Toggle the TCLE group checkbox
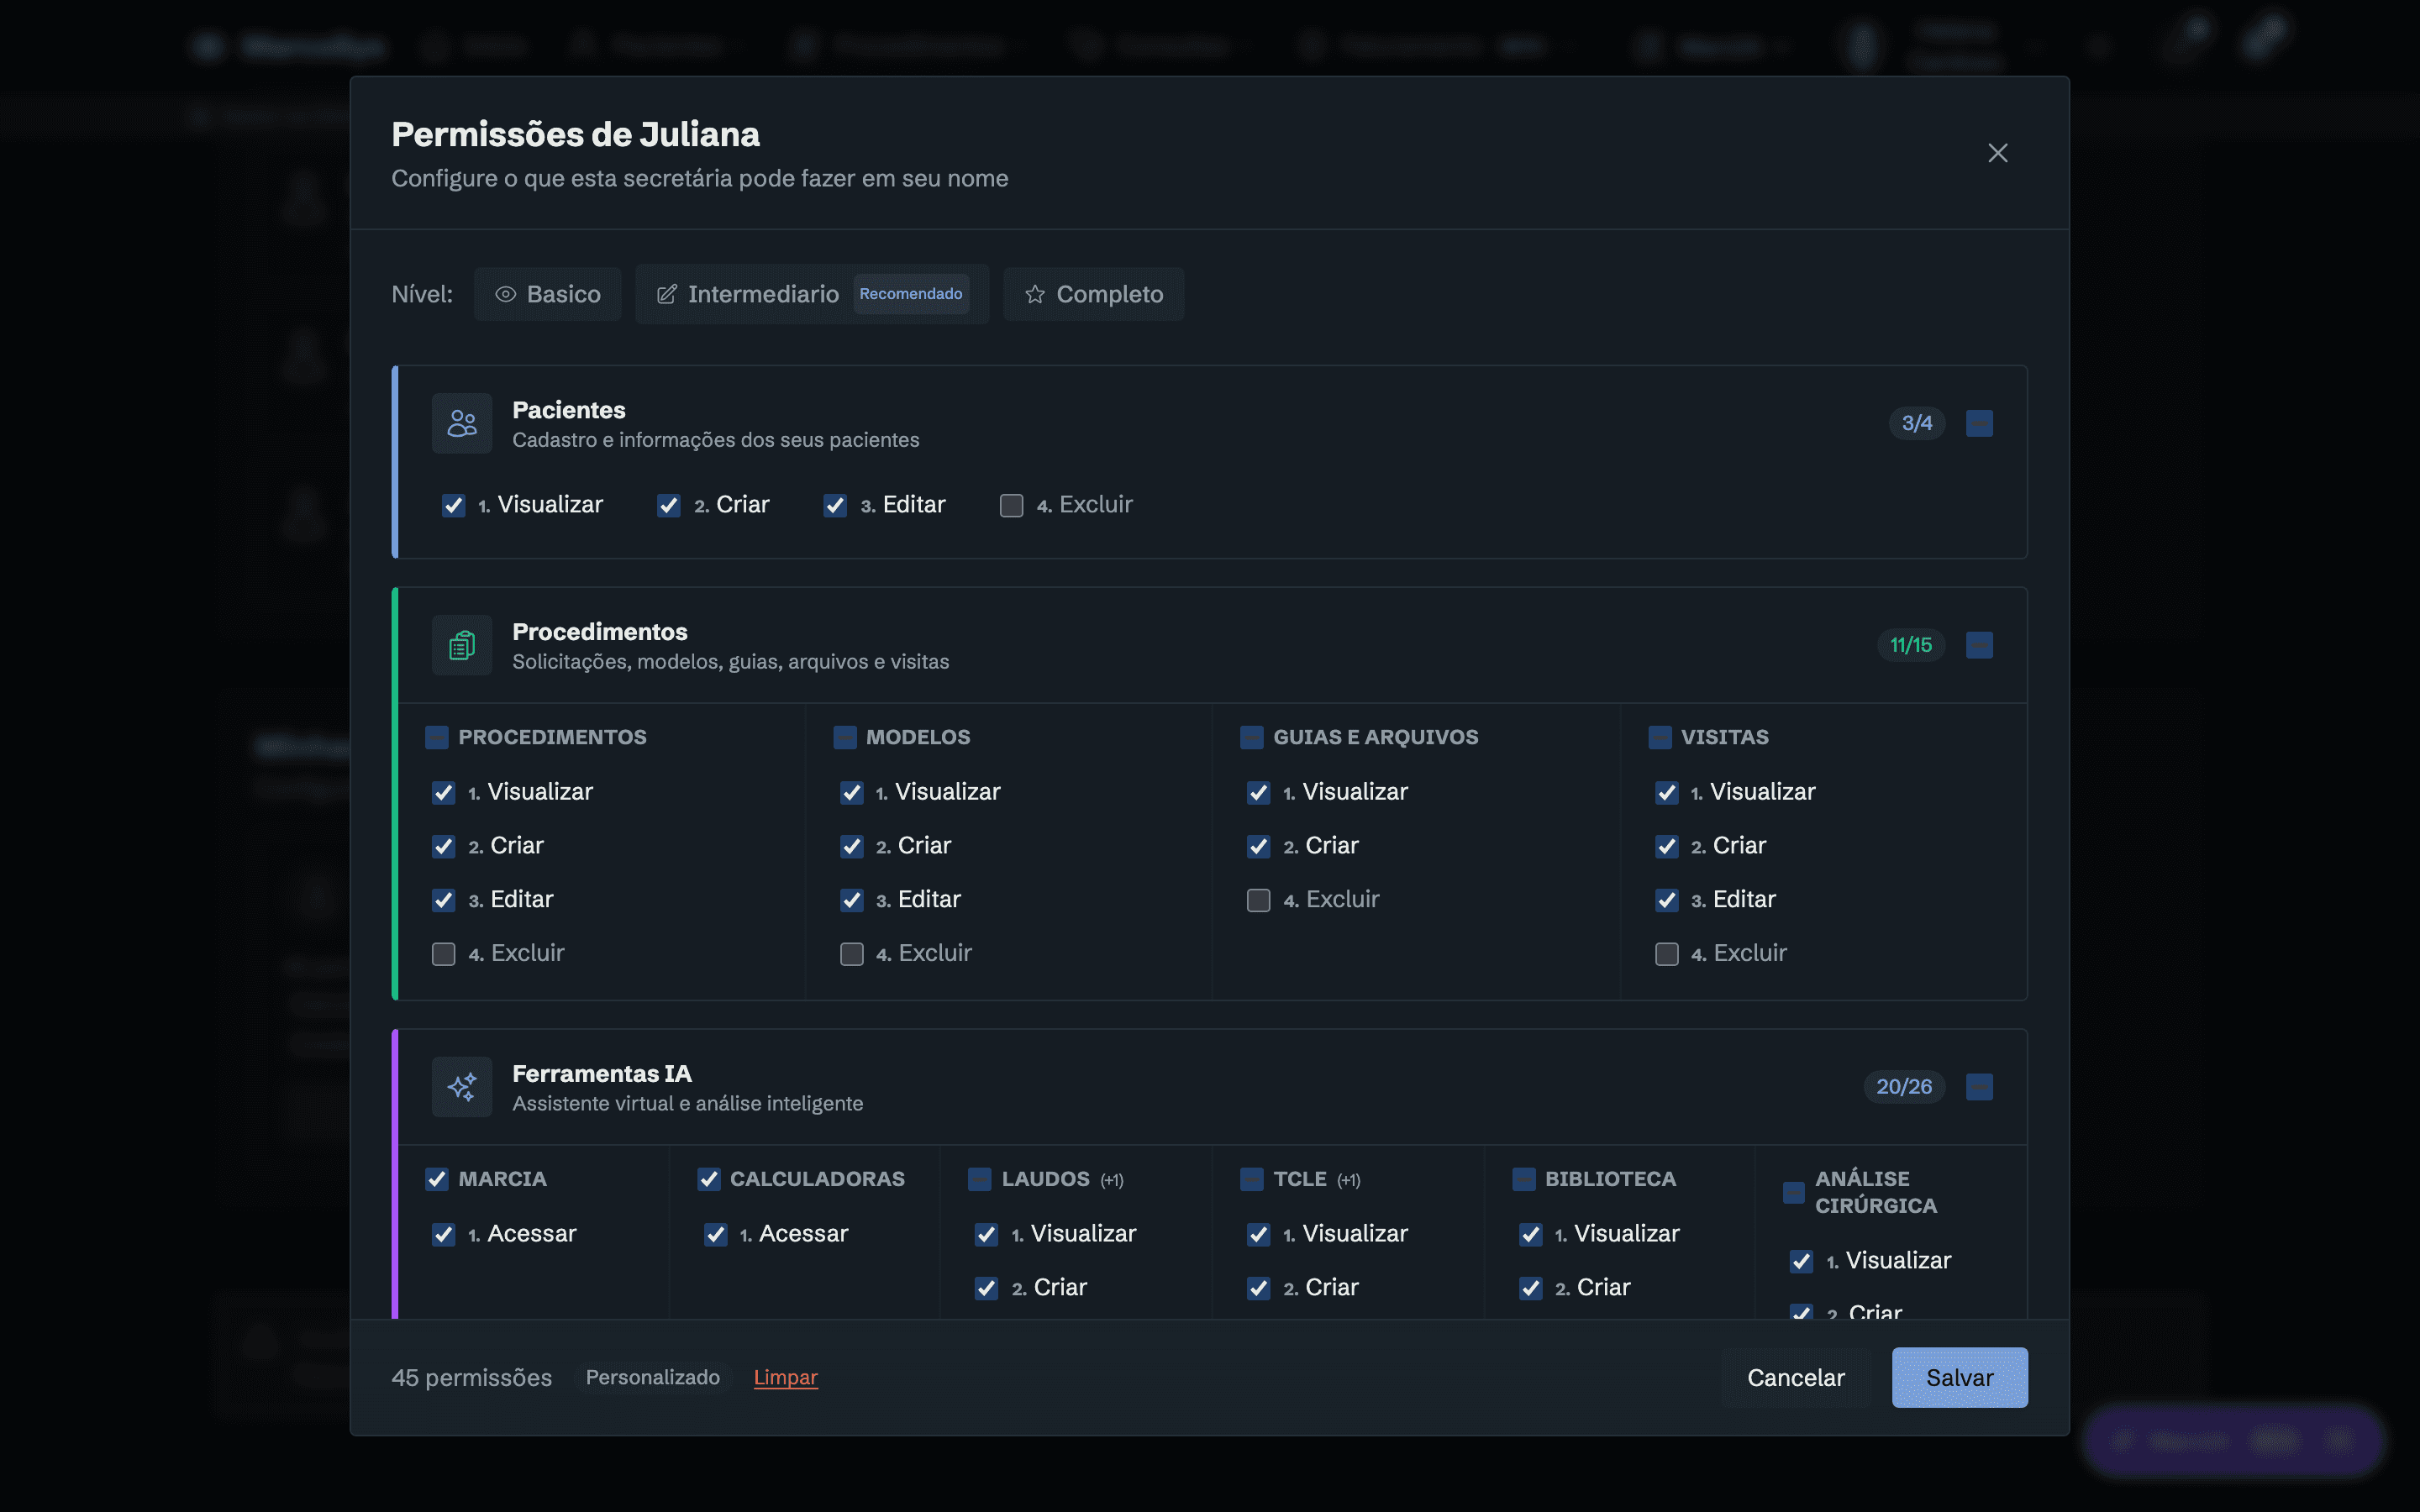The width and height of the screenshot is (2420, 1512). click(x=1252, y=1180)
